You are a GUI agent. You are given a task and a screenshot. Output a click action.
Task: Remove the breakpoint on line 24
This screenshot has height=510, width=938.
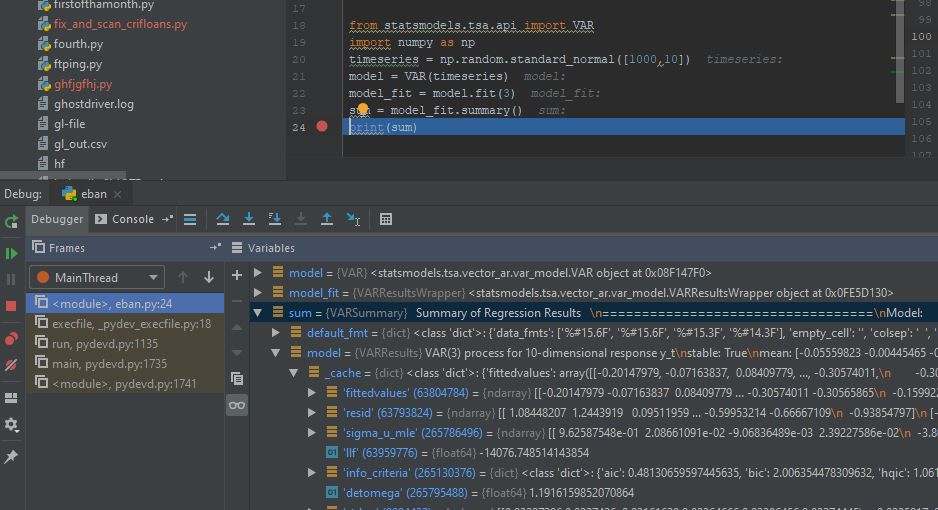coord(322,127)
